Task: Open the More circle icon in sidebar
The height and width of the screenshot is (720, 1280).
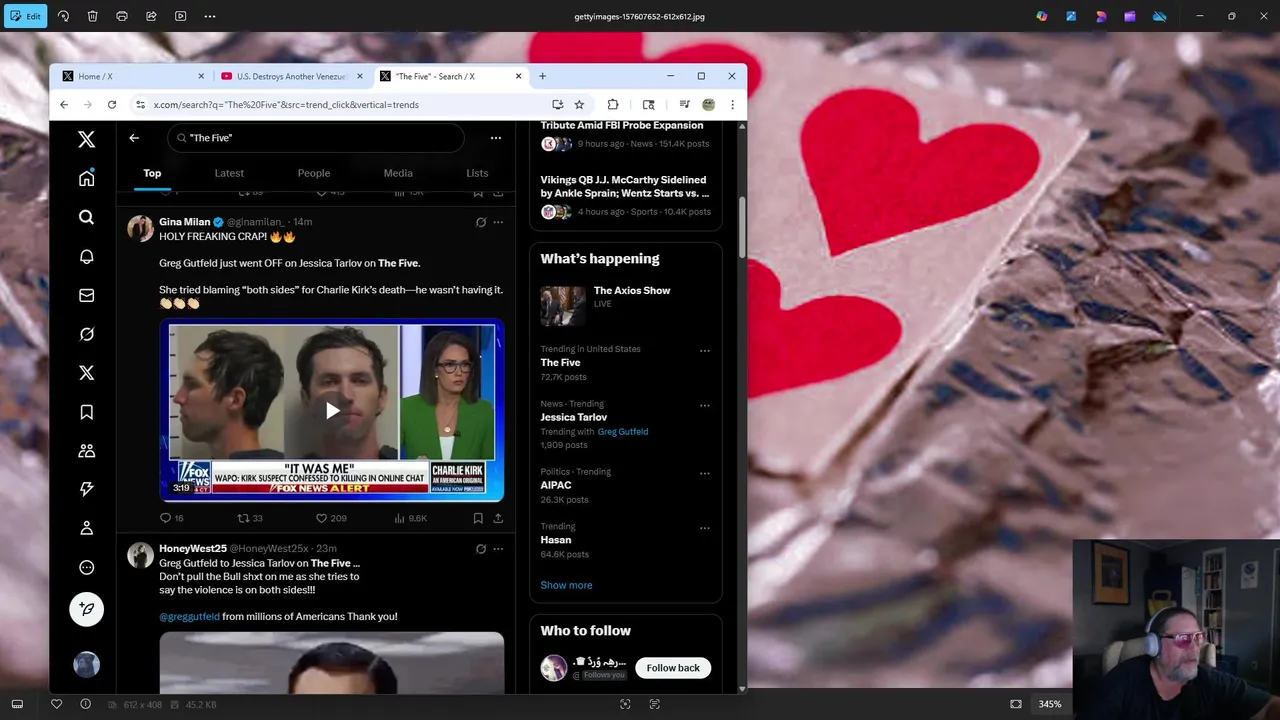Action: 87,567
